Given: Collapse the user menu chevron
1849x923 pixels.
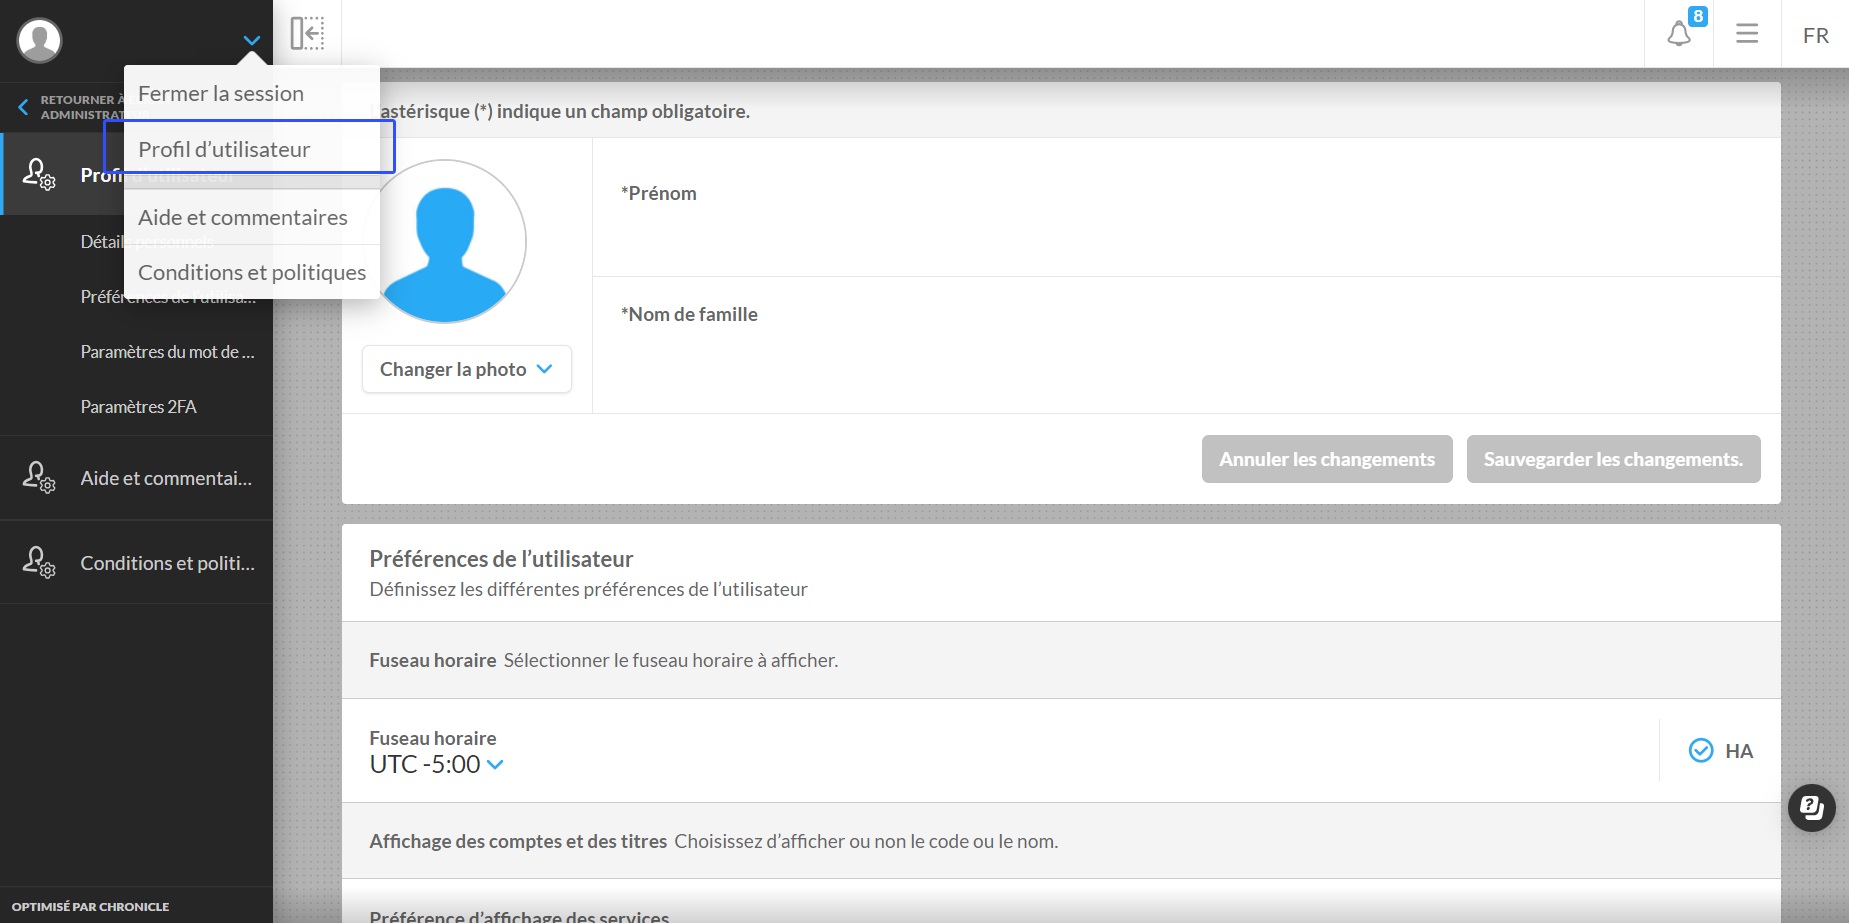Looking at the screenshot, I should [252, 40].
